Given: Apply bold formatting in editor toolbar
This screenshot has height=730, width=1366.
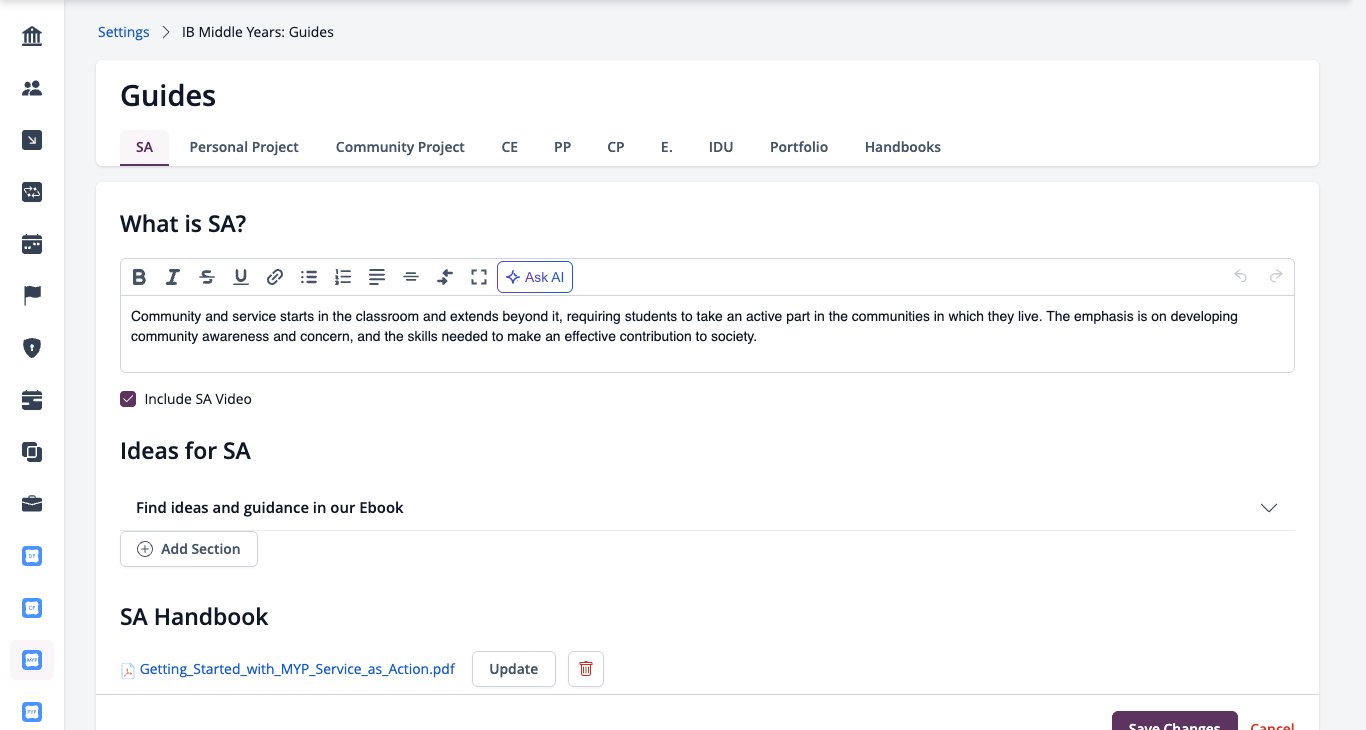Looking at the screenshot, I should [x=139, y=277].
